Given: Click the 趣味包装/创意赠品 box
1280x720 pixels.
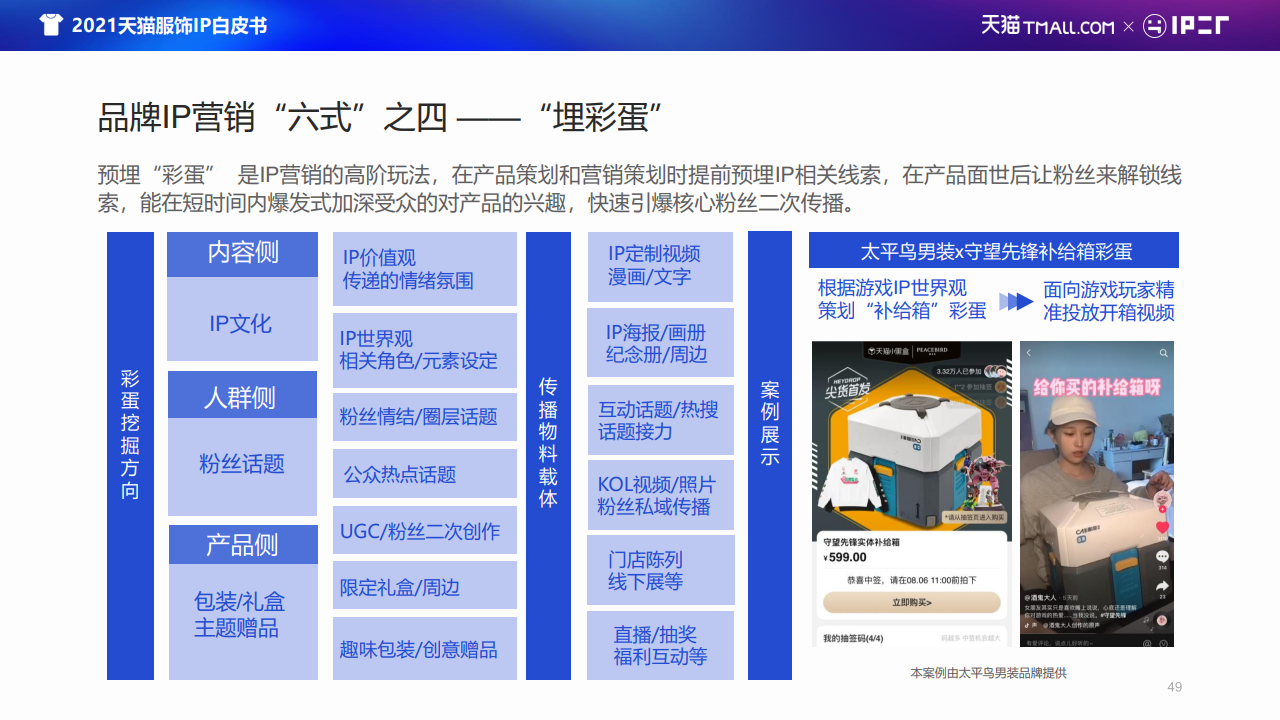Looking at the screenshot, I should [x=425, y=648].
